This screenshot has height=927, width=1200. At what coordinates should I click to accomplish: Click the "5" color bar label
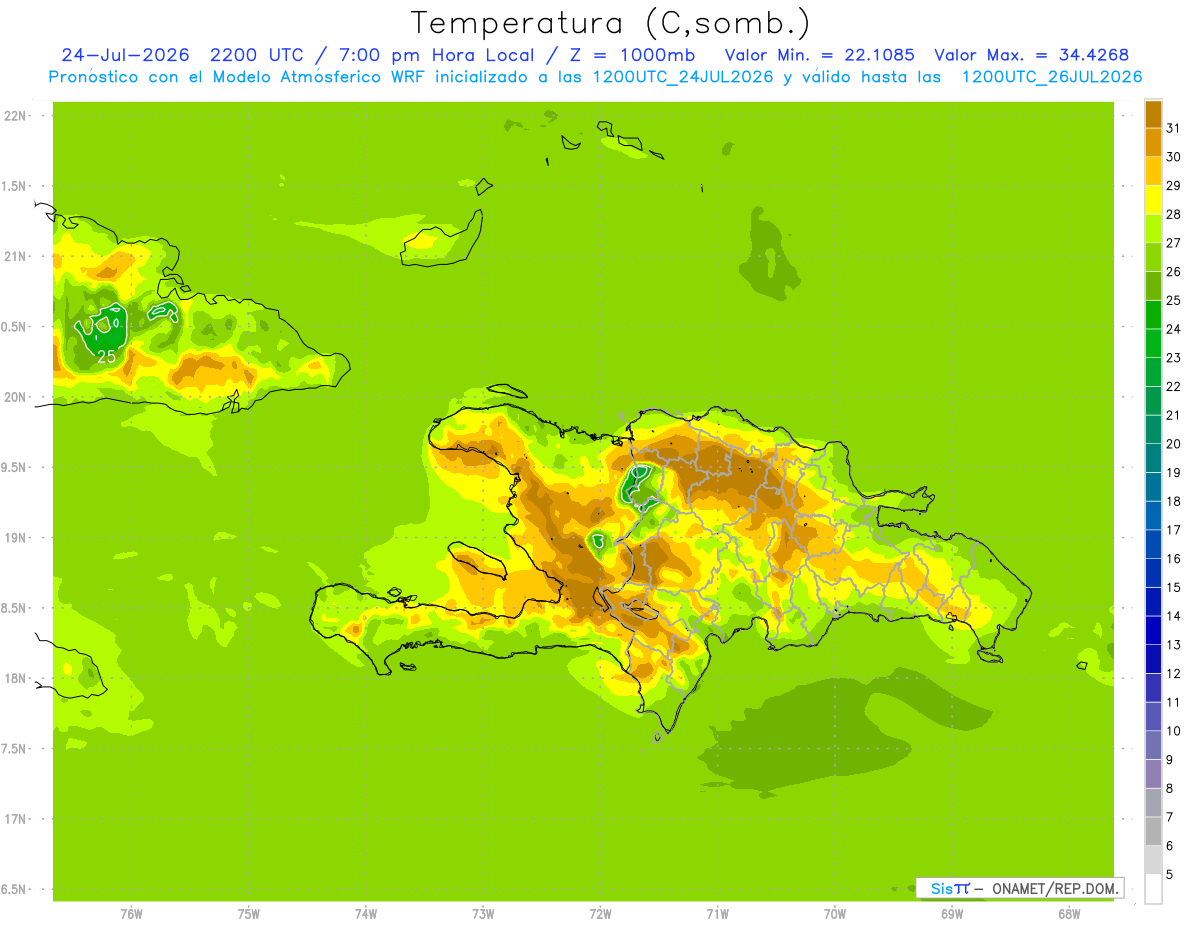click(x=1170, y=874)
